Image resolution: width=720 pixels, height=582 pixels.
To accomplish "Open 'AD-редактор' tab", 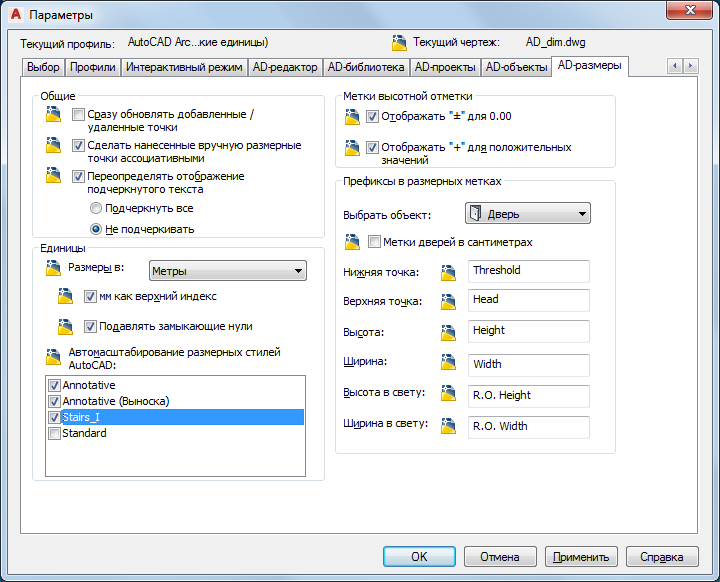I will click(x=285, y=68).
